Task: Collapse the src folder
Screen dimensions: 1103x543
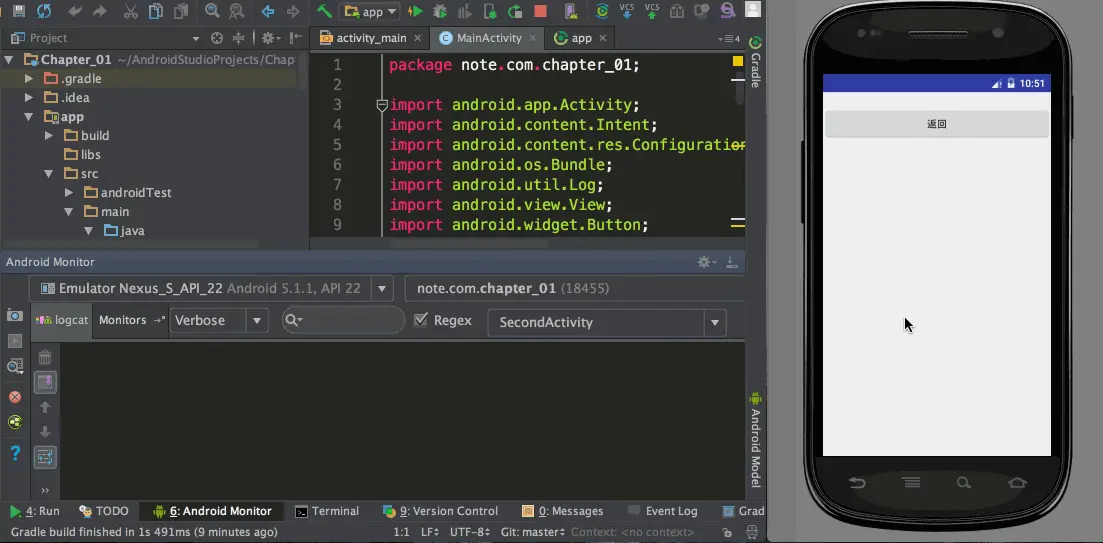Action: 49,174
